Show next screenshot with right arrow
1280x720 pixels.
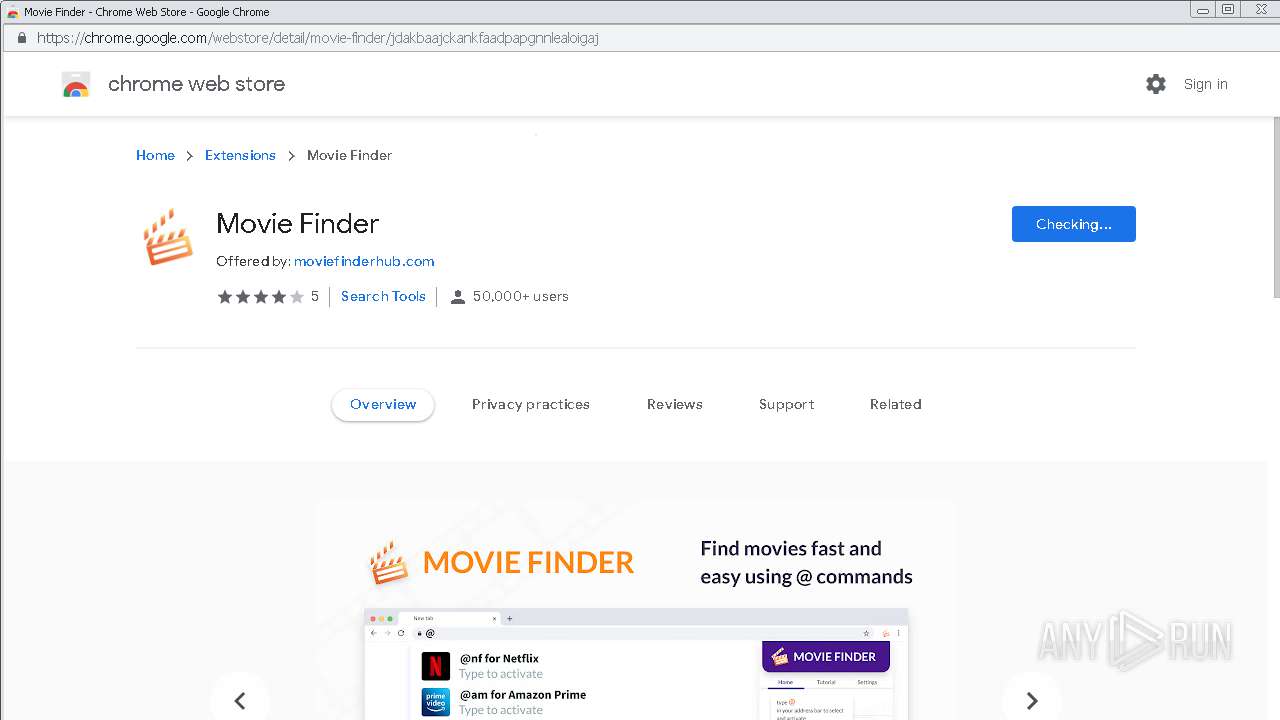1032,701
